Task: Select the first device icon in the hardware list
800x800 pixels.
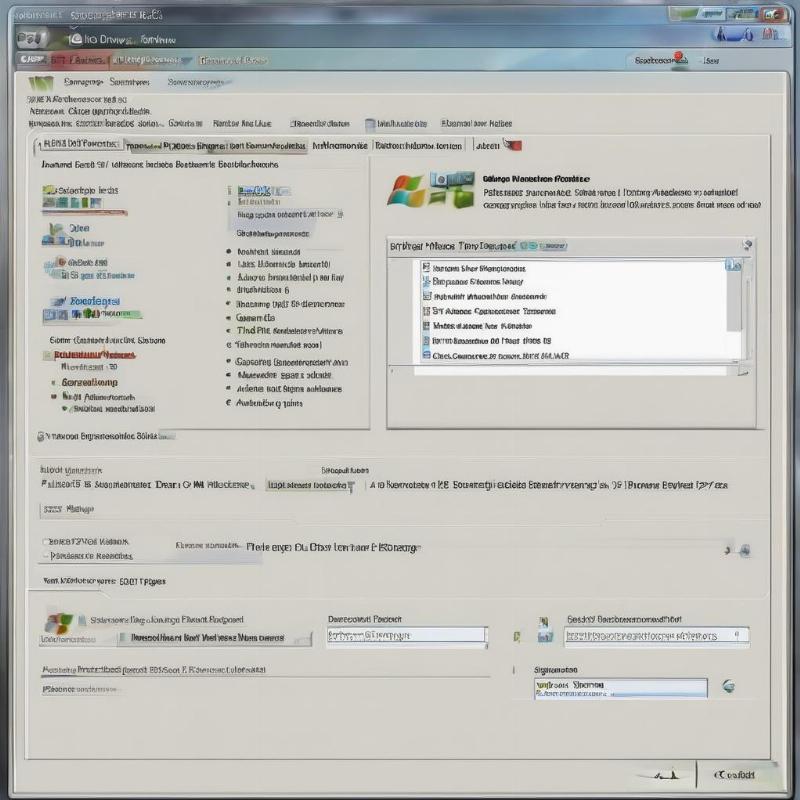Action: (x=425, y=268)
